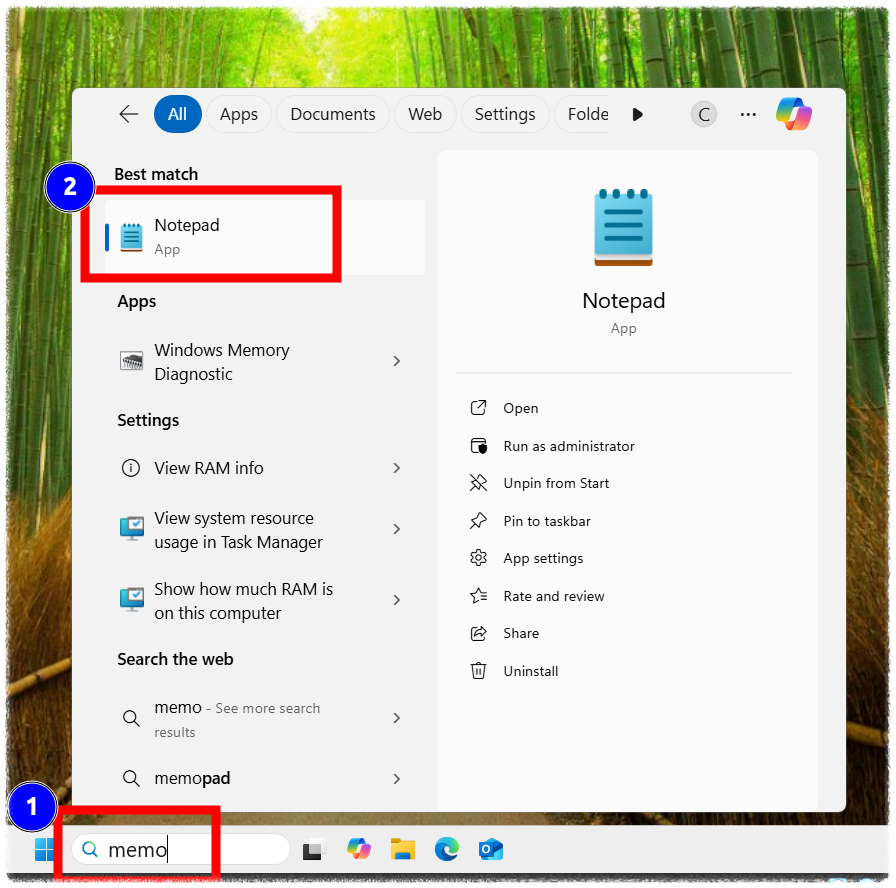Switch to the Web filter tab
896x888 pixels.
(425, 114)
